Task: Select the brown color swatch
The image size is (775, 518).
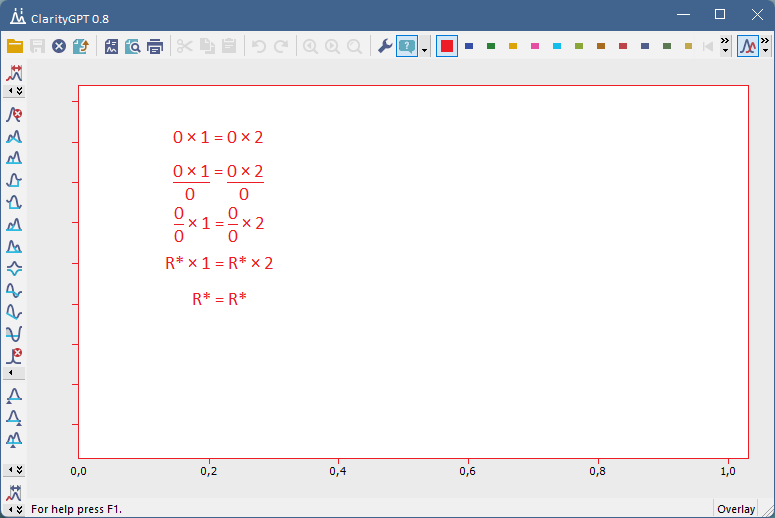Action: click(x=601, y=46)
